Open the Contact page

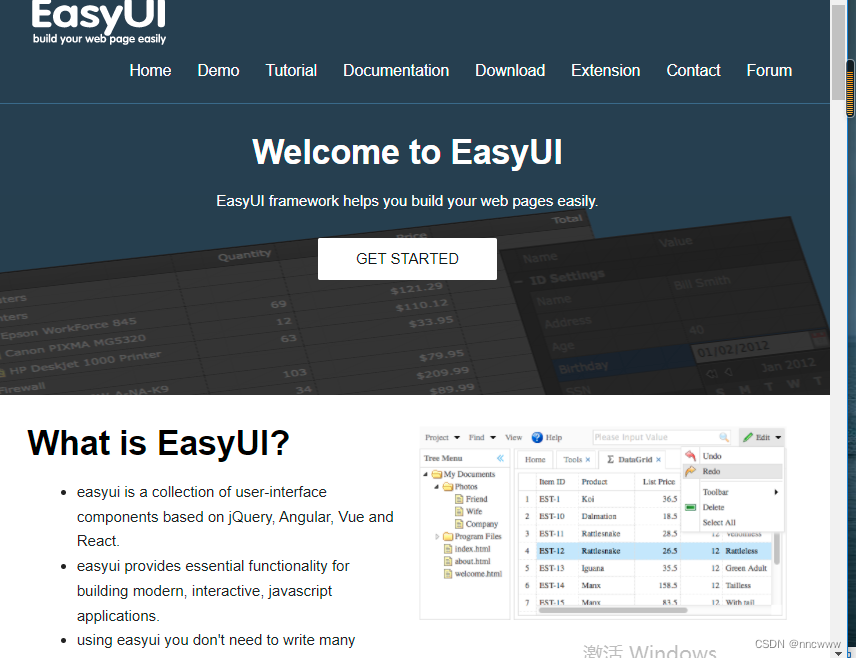click(x=693, y=70)
